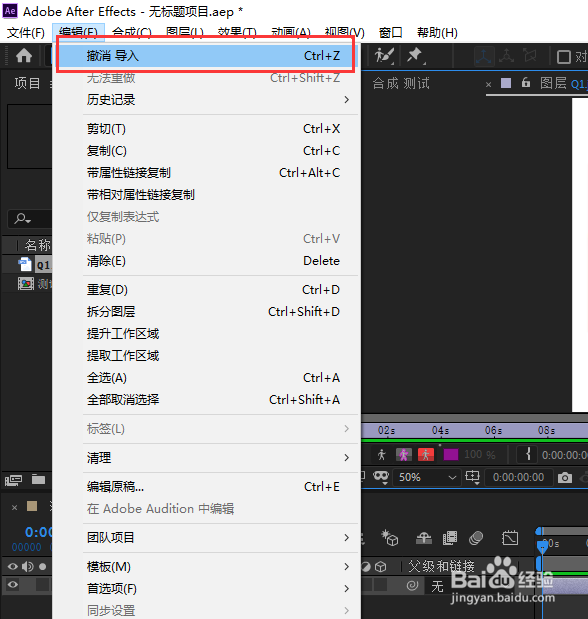Open the purple overlay color swatch

[x=451, y=455]
